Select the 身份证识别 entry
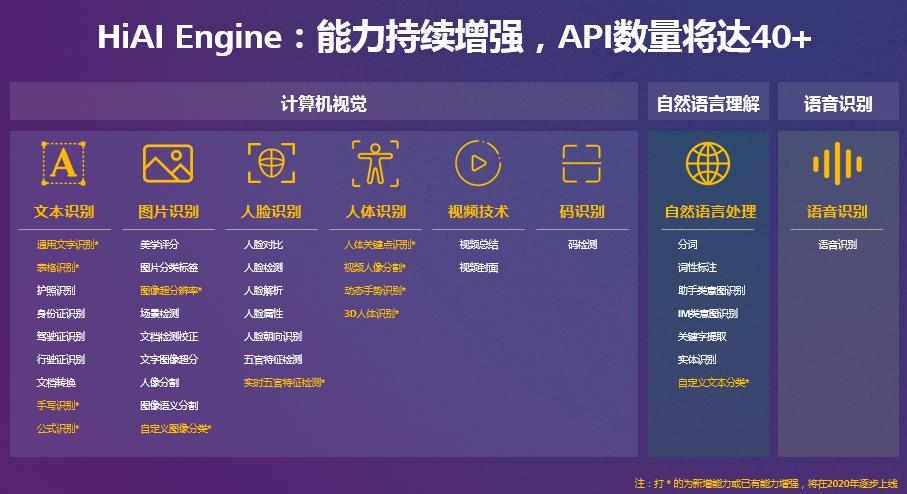907x494 pixels. tap(61, 314)
